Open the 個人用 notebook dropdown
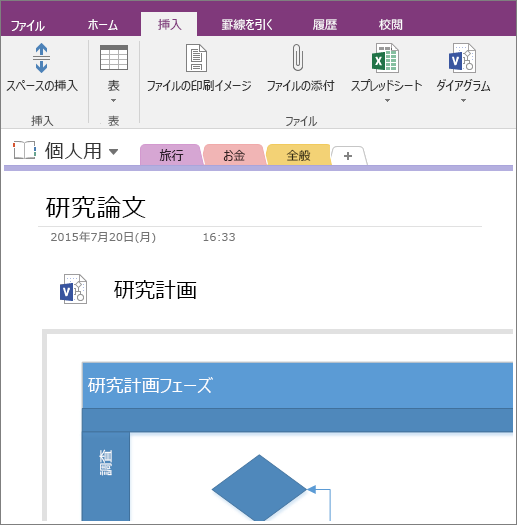Image resolution: width=517 pixels, height=525 pixels. [114, 152]
